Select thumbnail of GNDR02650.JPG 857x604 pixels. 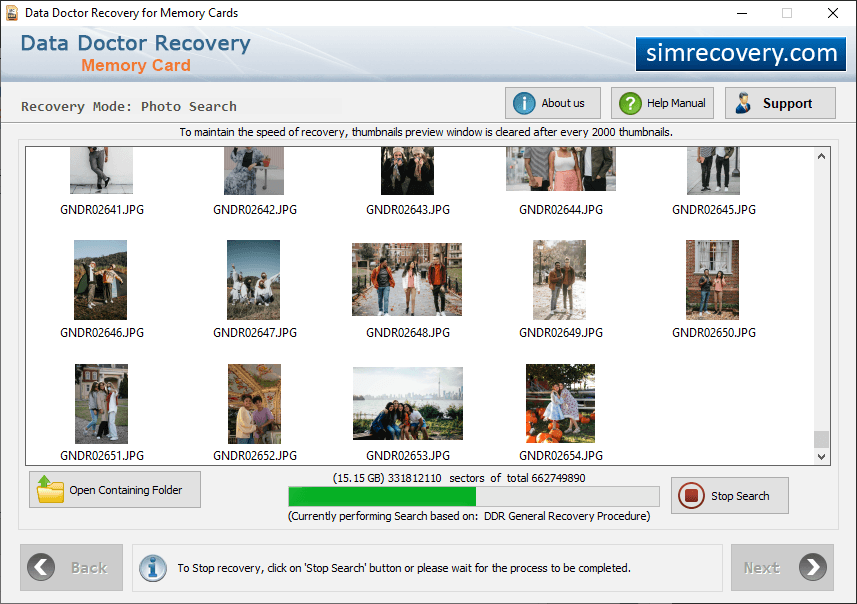pos(713,280)
